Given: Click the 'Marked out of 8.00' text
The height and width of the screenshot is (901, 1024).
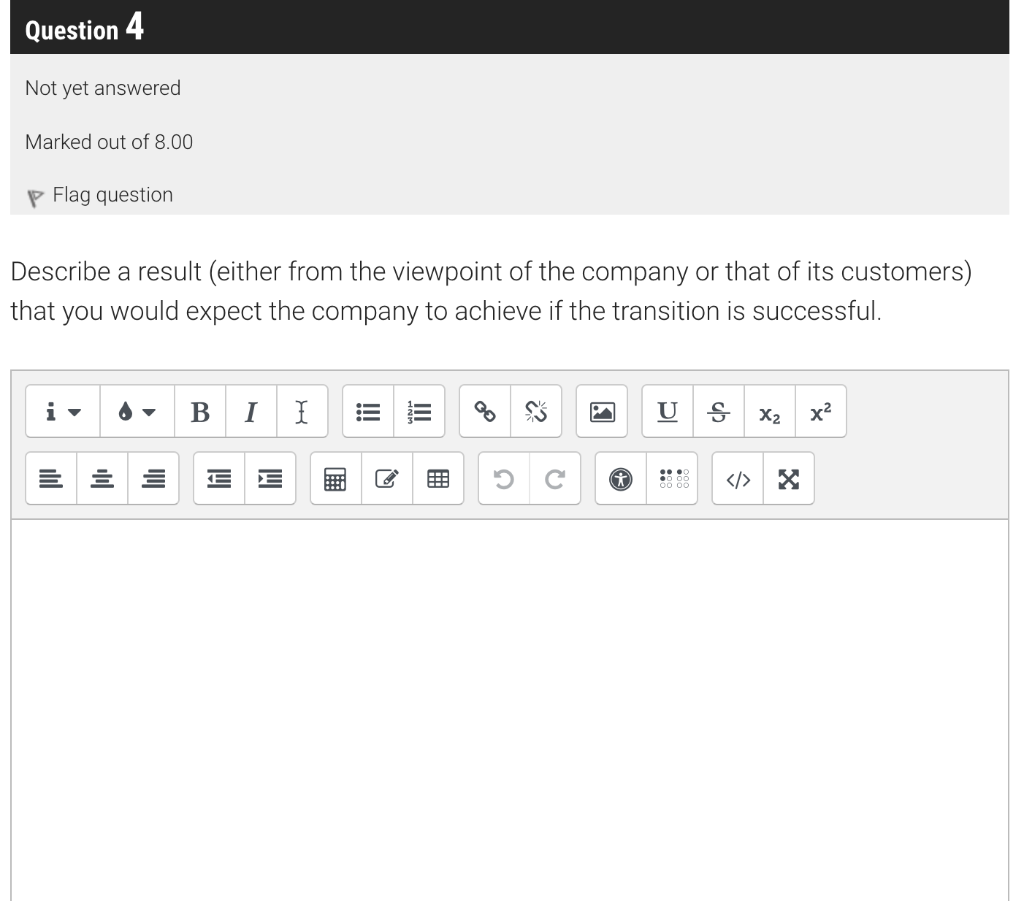Looking at the screenshot, I should click(109, 142).
